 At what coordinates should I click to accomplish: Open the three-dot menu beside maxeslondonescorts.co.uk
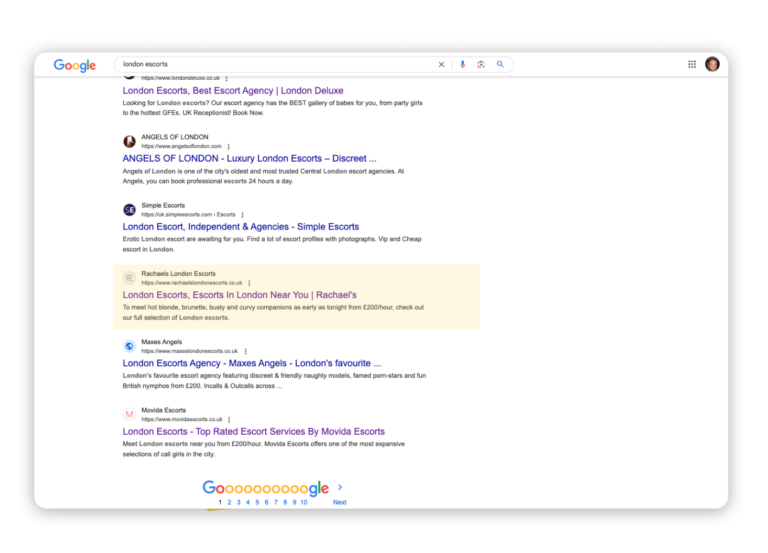pyautogui.click(x=245, y=351)
